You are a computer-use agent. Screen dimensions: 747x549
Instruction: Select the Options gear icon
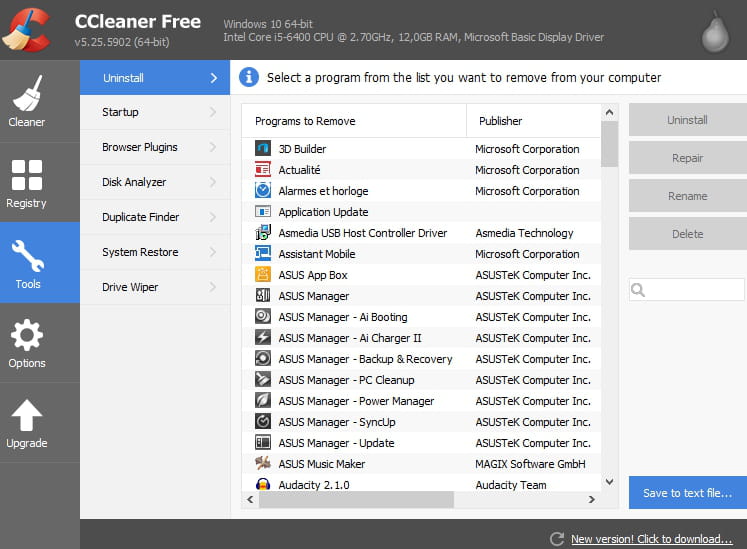(x=27, y=335)
